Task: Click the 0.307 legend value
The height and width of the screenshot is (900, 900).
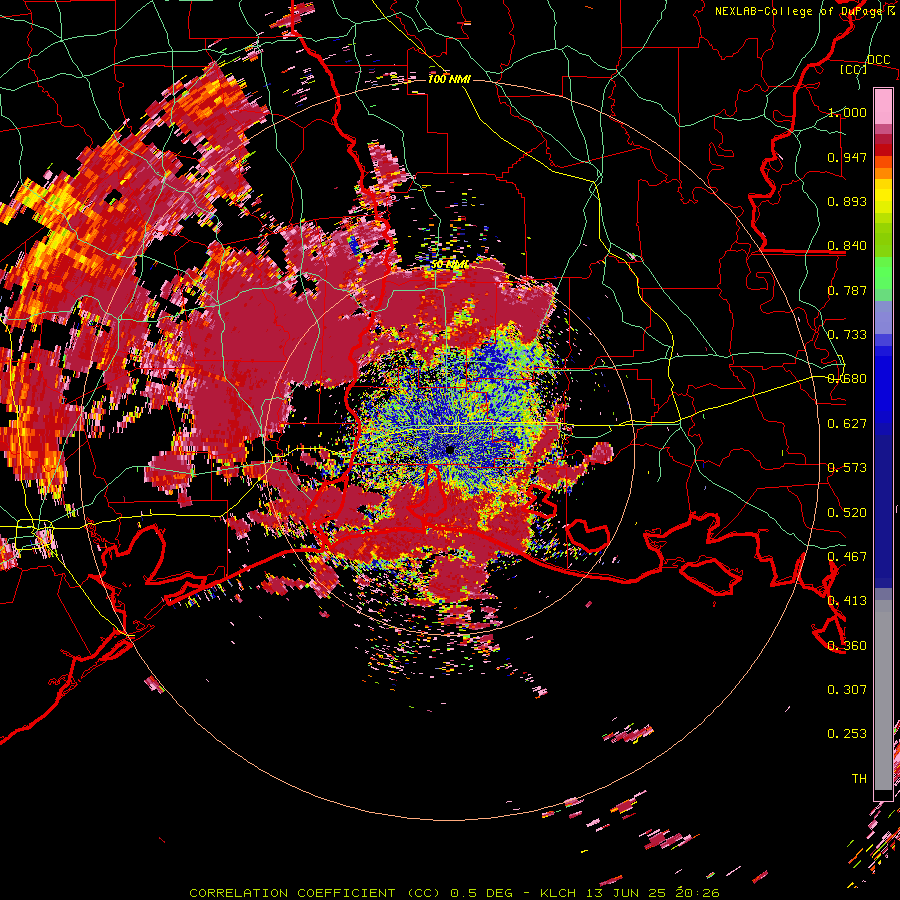Action: (847, 690)
